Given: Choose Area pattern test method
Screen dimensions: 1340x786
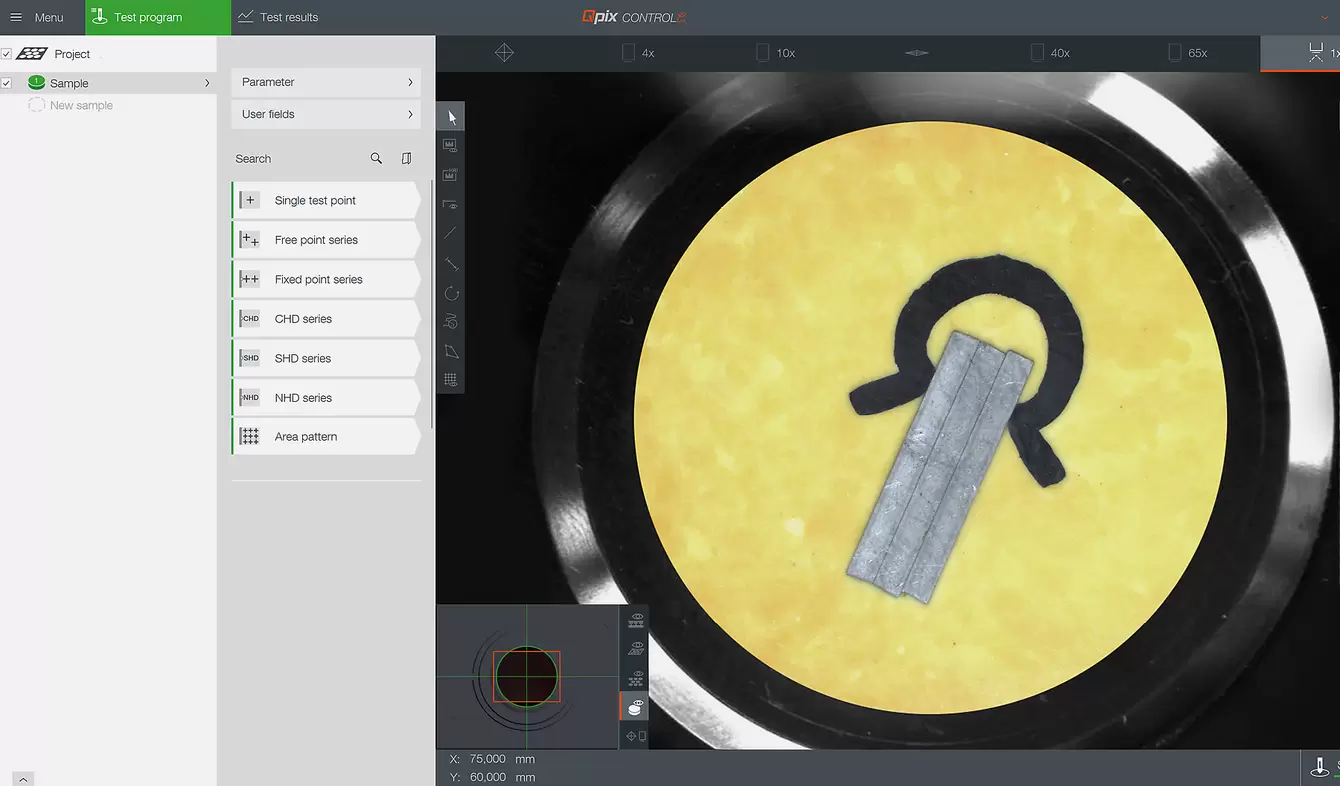Looking at the screenshot, I should 326,437.
